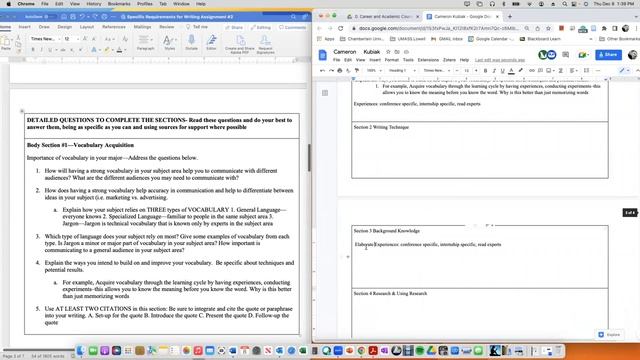This screenshot has height=360, width=640.
Task: Open the Review tab in Word
Action: [x=167, y=27]
